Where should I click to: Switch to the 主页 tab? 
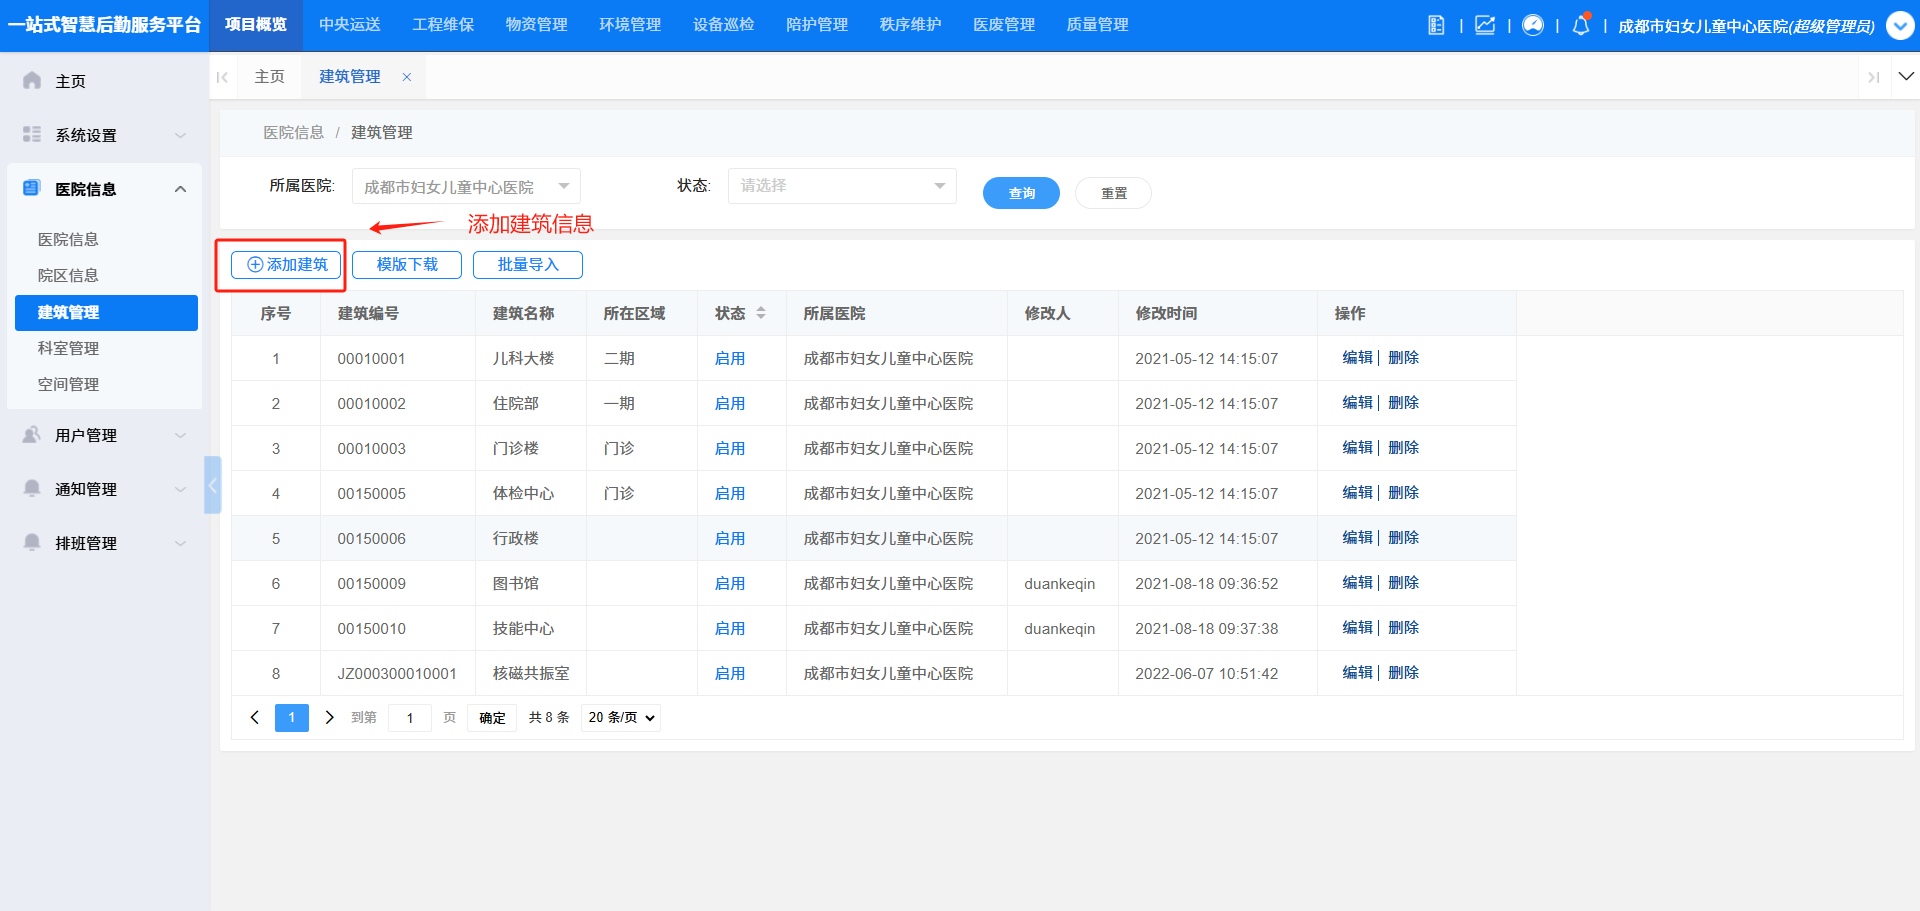coord(270,77)
